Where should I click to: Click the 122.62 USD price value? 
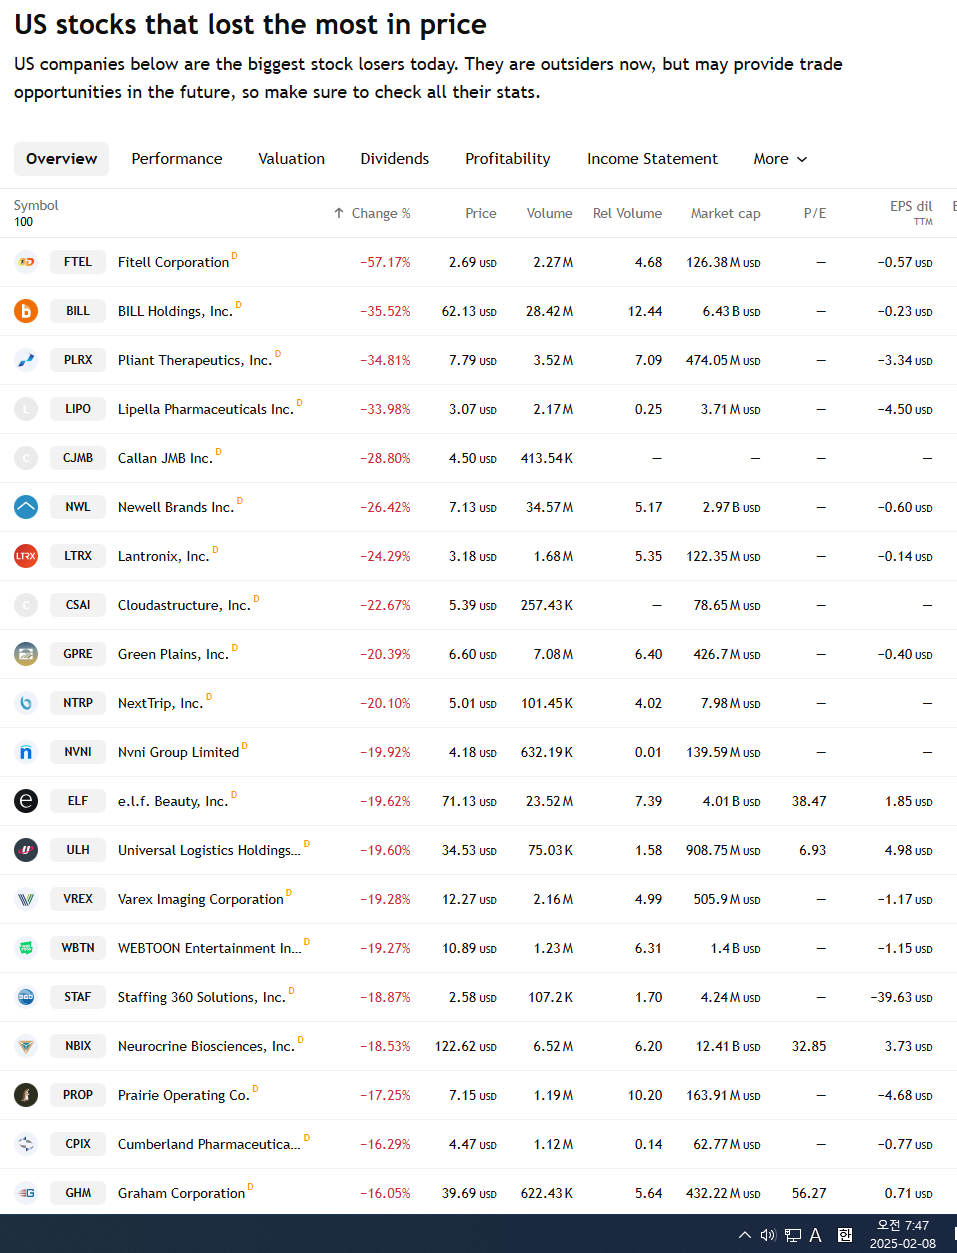466,1046
